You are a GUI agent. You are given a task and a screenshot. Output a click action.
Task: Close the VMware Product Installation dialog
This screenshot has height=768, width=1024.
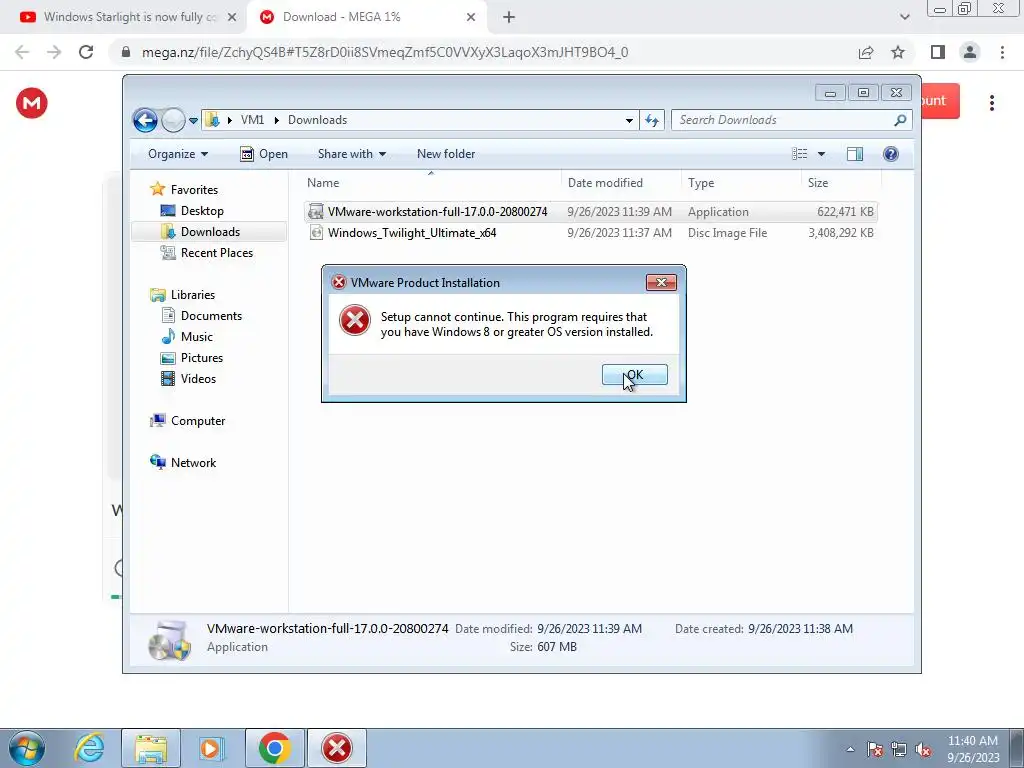(661, 282)
